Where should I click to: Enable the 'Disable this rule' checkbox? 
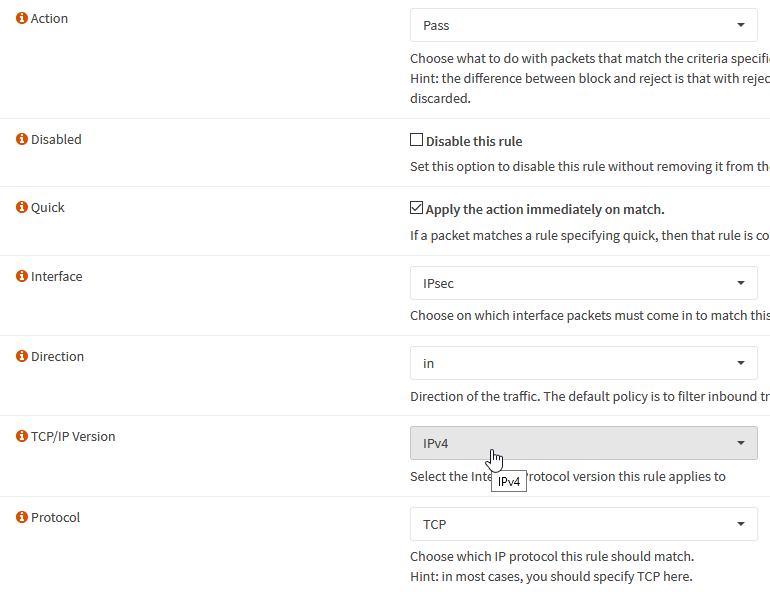tap(417, 141)
